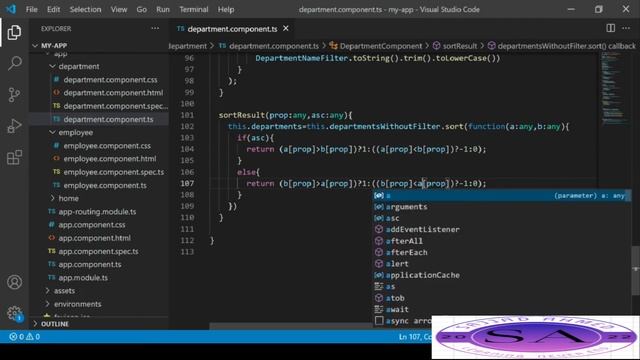Open the Help menu

click(x=226, y=9)
